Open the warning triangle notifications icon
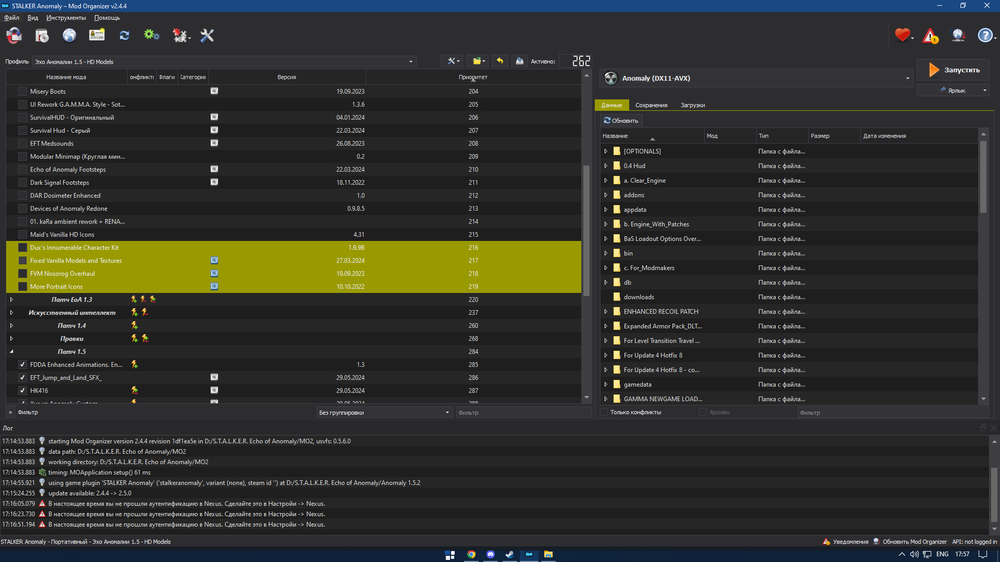The height and width of the screenshot is (562, 1000). [930, 36]
